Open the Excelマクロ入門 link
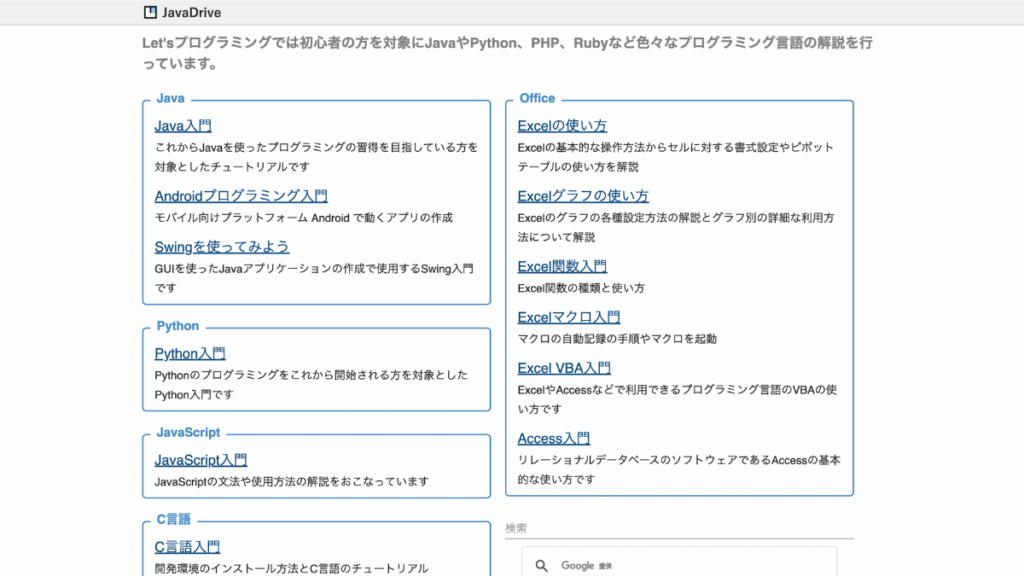Image resolution: width=1024 pixels, height=576 pixels. [x=567, y=317]
